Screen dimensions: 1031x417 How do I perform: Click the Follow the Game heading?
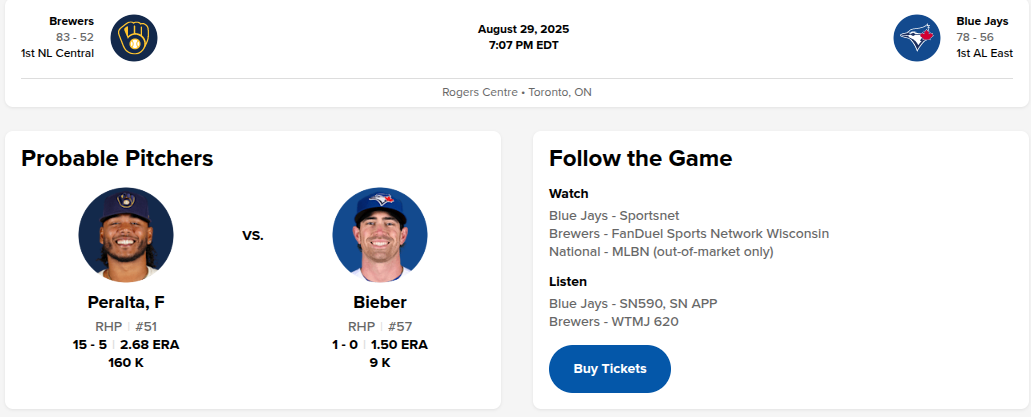click(x=640, y=158)
